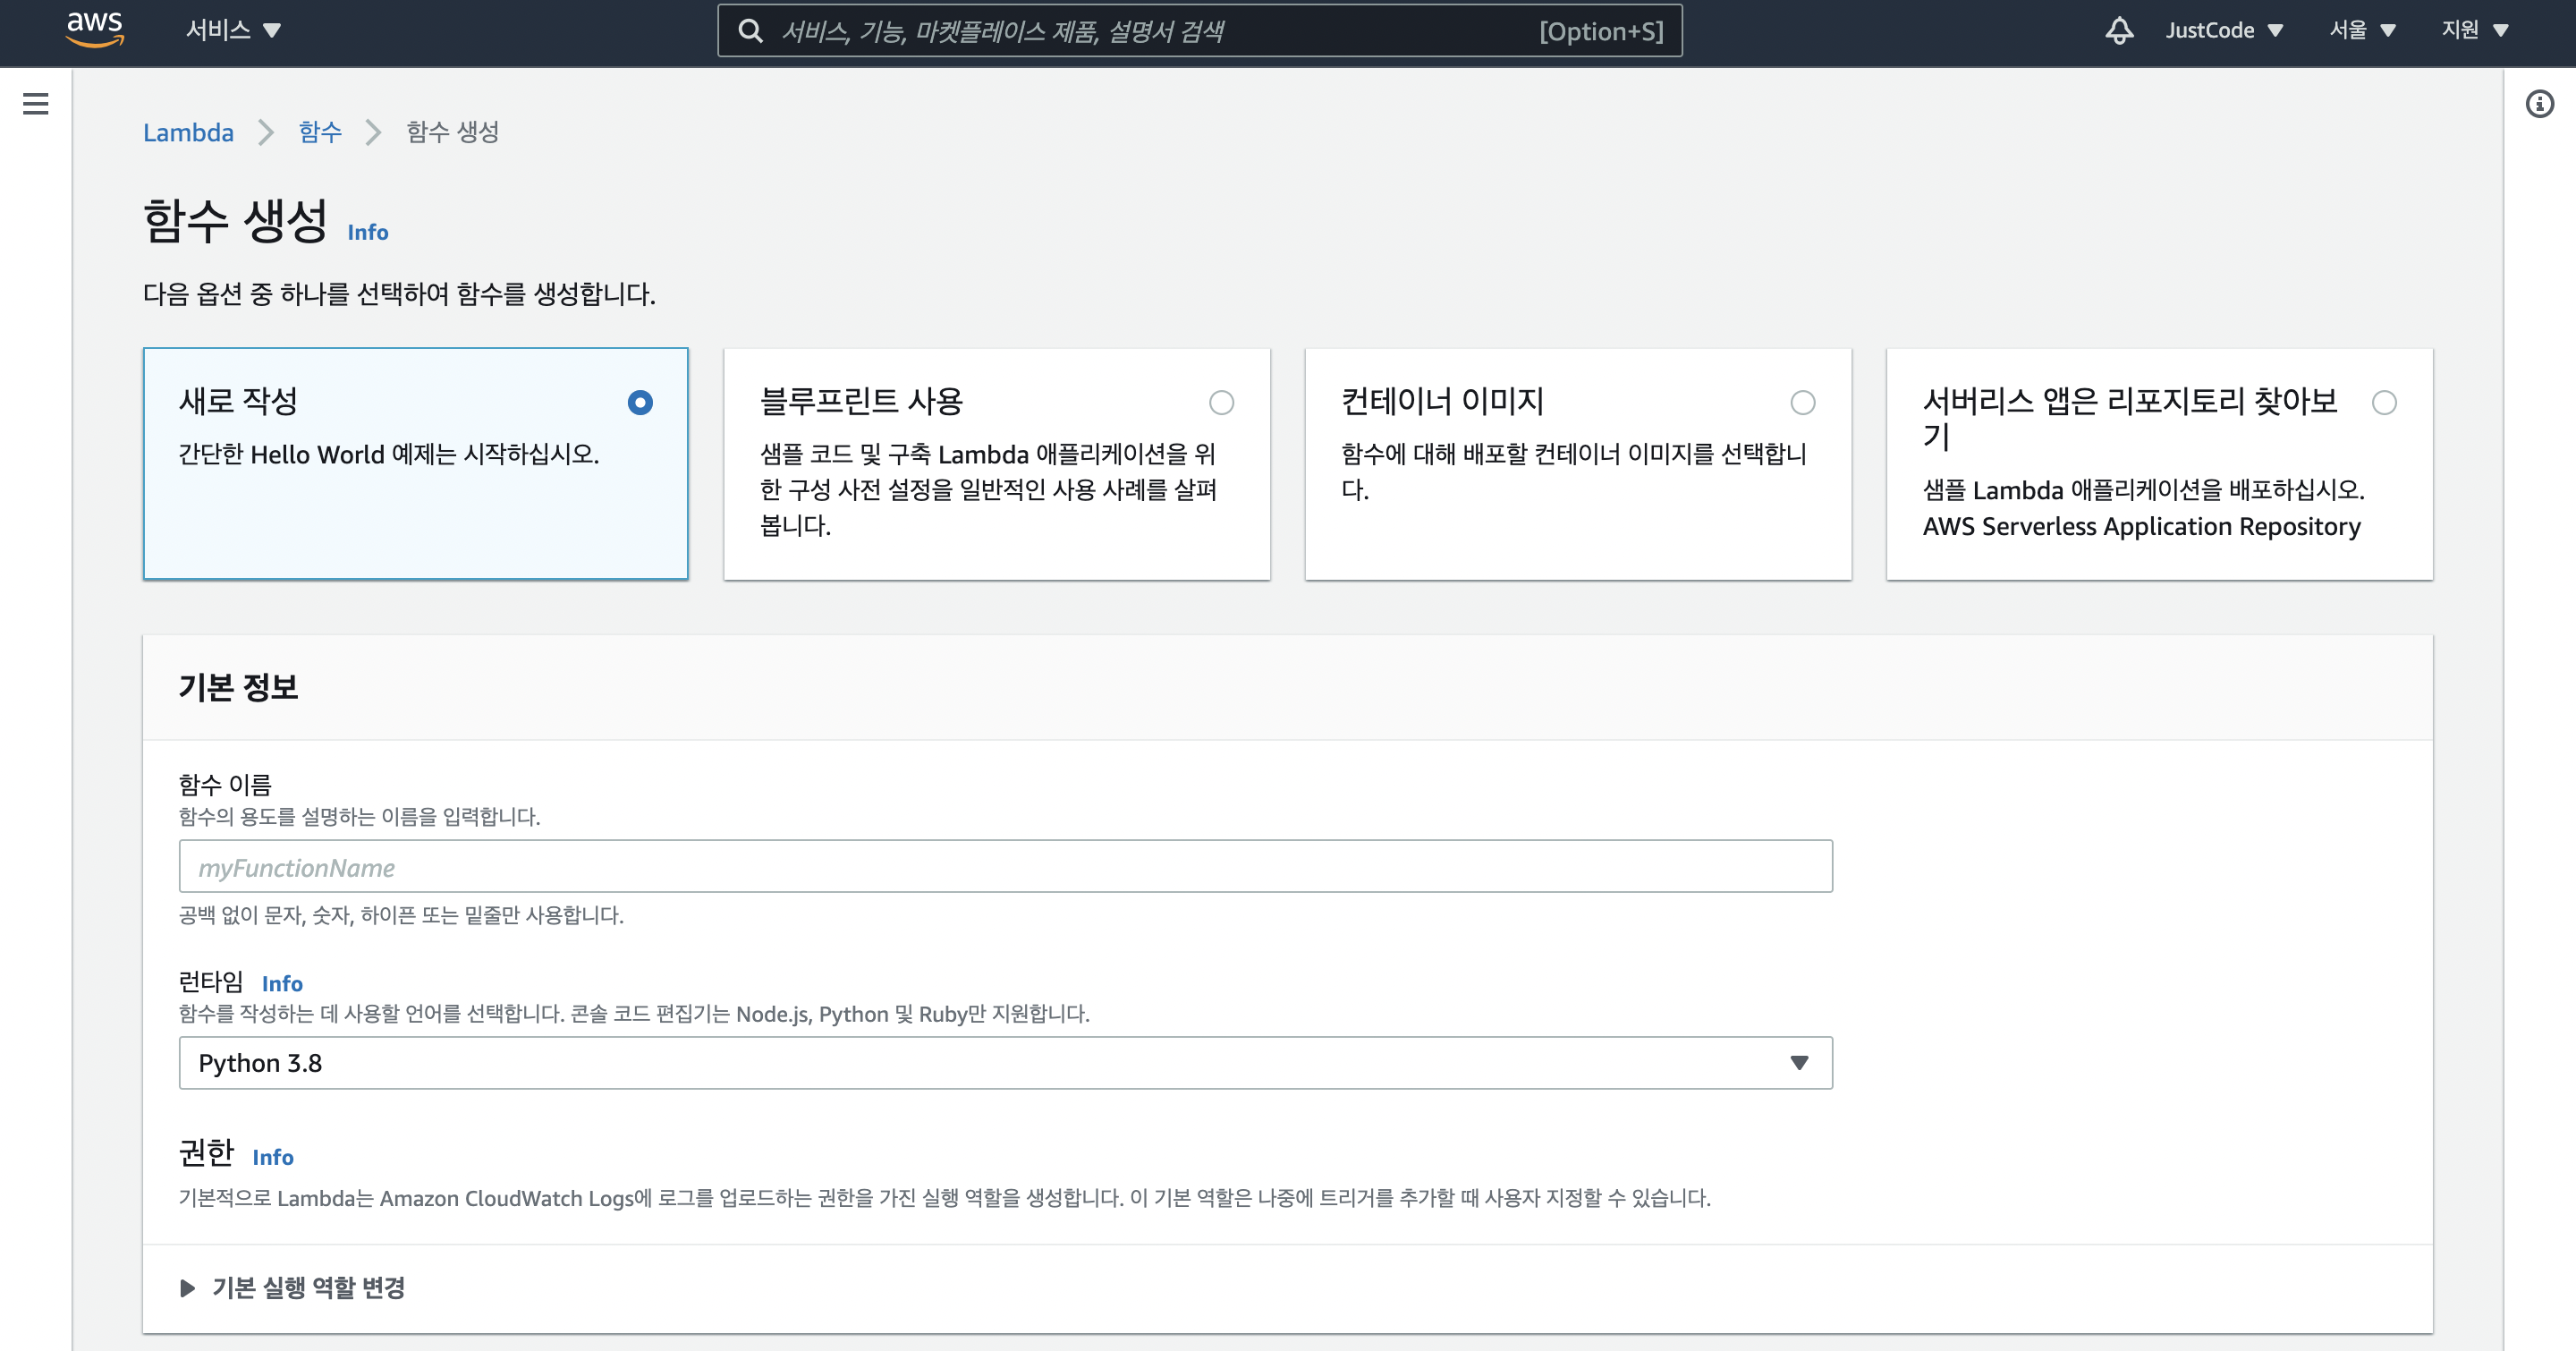Select the 컨테이너 이미지 radio button
The height and width of the screenshot is (1351, 2576).
pyautogui.click(x=1802, y=402)
